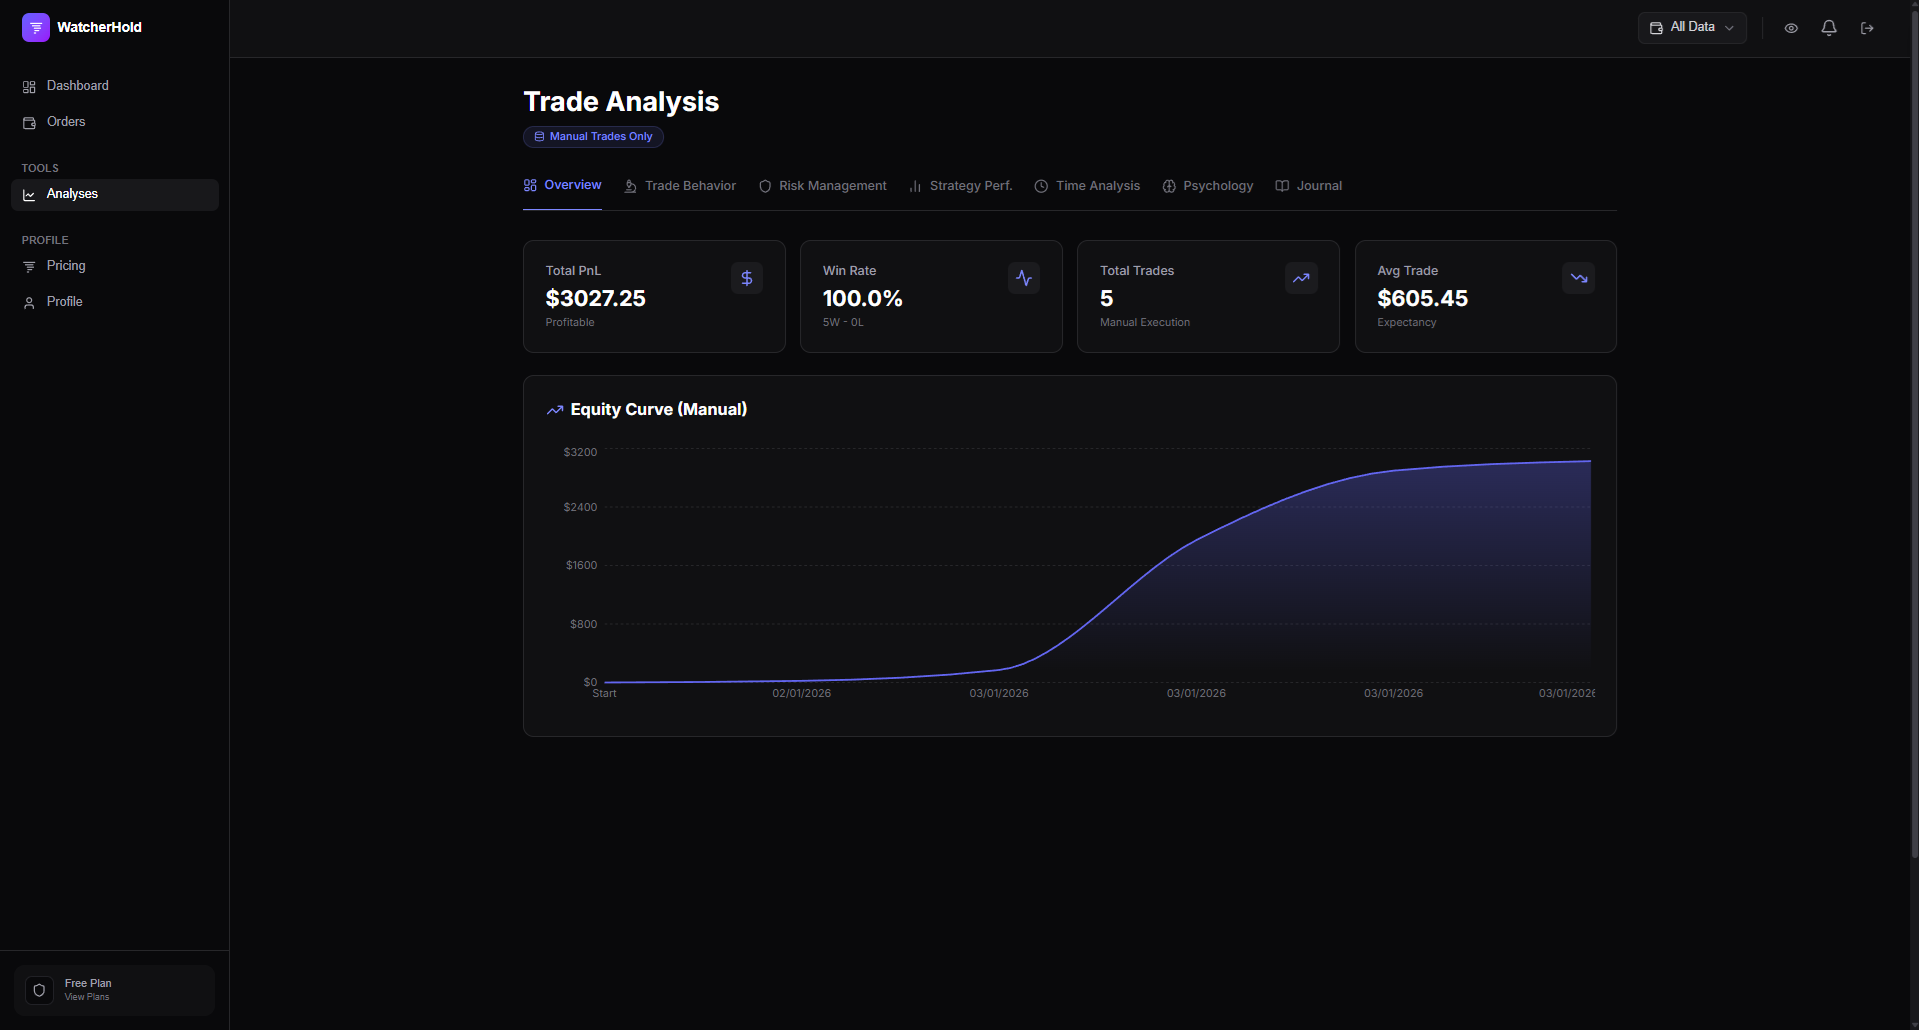Open the Psychology tab
This screenshot has height=1030, width=1919.
[x=1218, y=186]
